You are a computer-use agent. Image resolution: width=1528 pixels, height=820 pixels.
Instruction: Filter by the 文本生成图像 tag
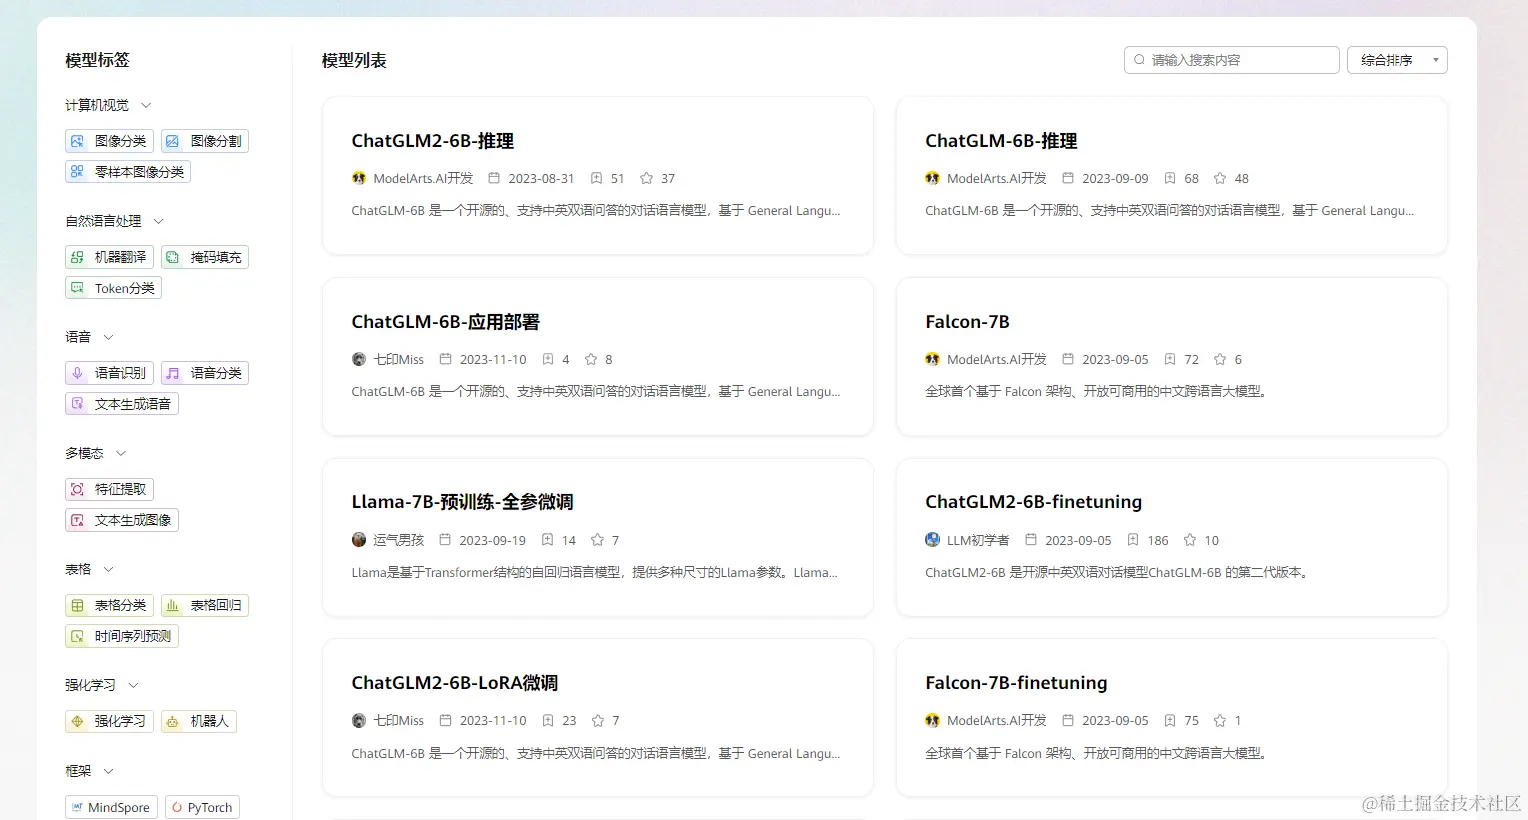[122, 520]
